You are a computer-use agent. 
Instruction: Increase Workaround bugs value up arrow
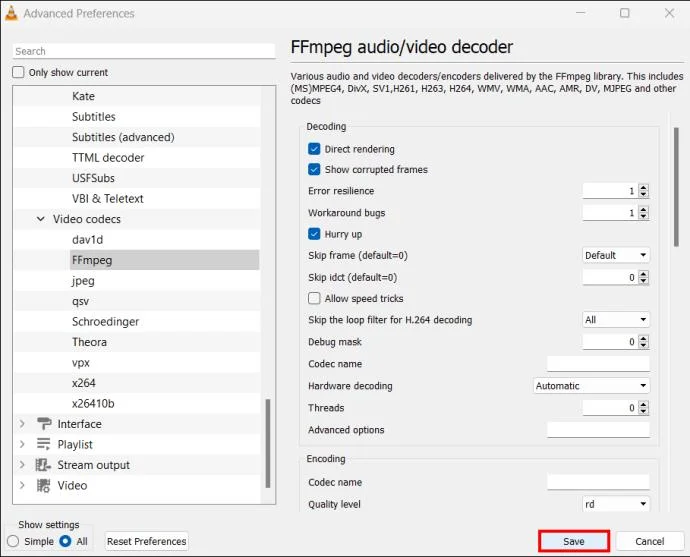pyautogui.click(x=643, y=209)
